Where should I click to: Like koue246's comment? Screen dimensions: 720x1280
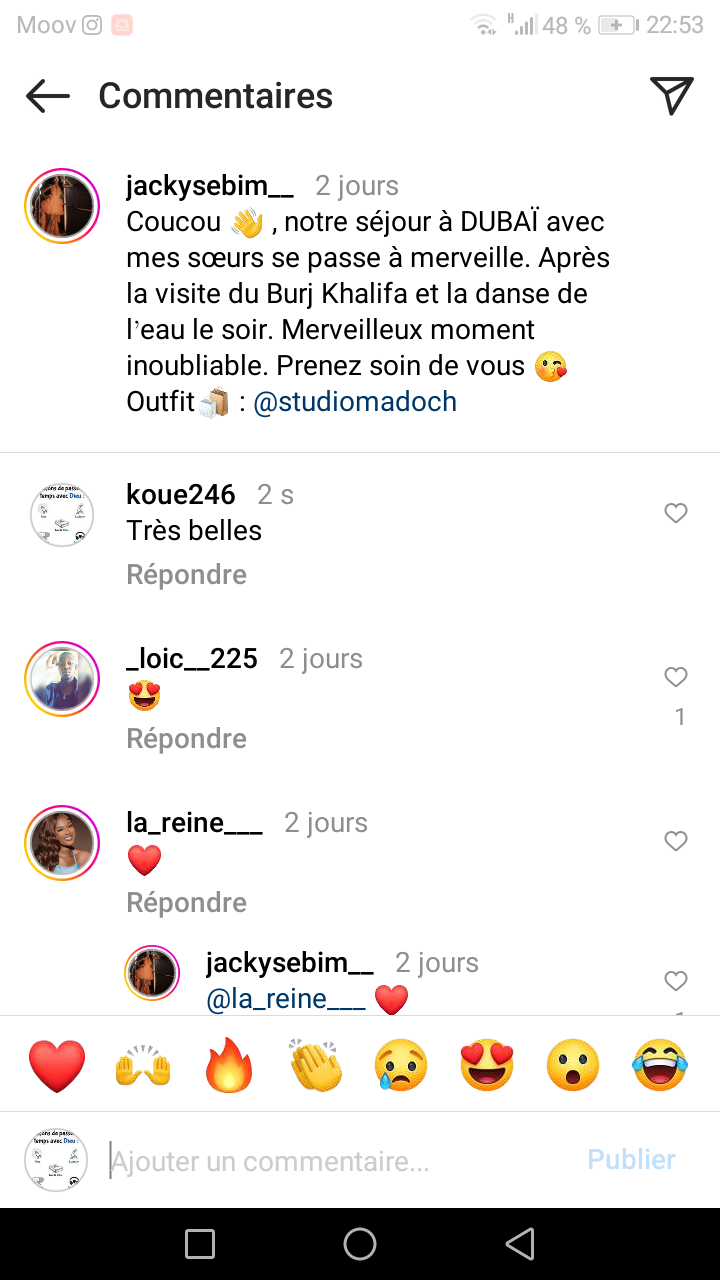(676, 513)
